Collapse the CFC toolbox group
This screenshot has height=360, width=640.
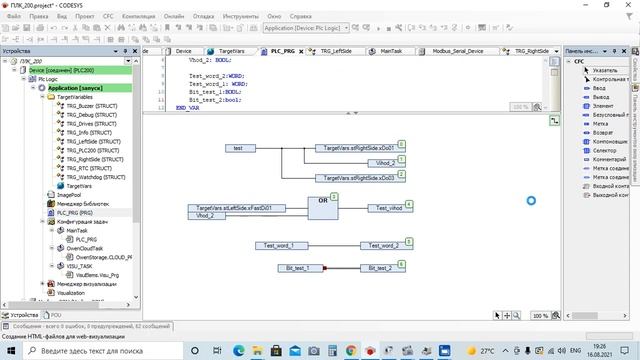569,61
